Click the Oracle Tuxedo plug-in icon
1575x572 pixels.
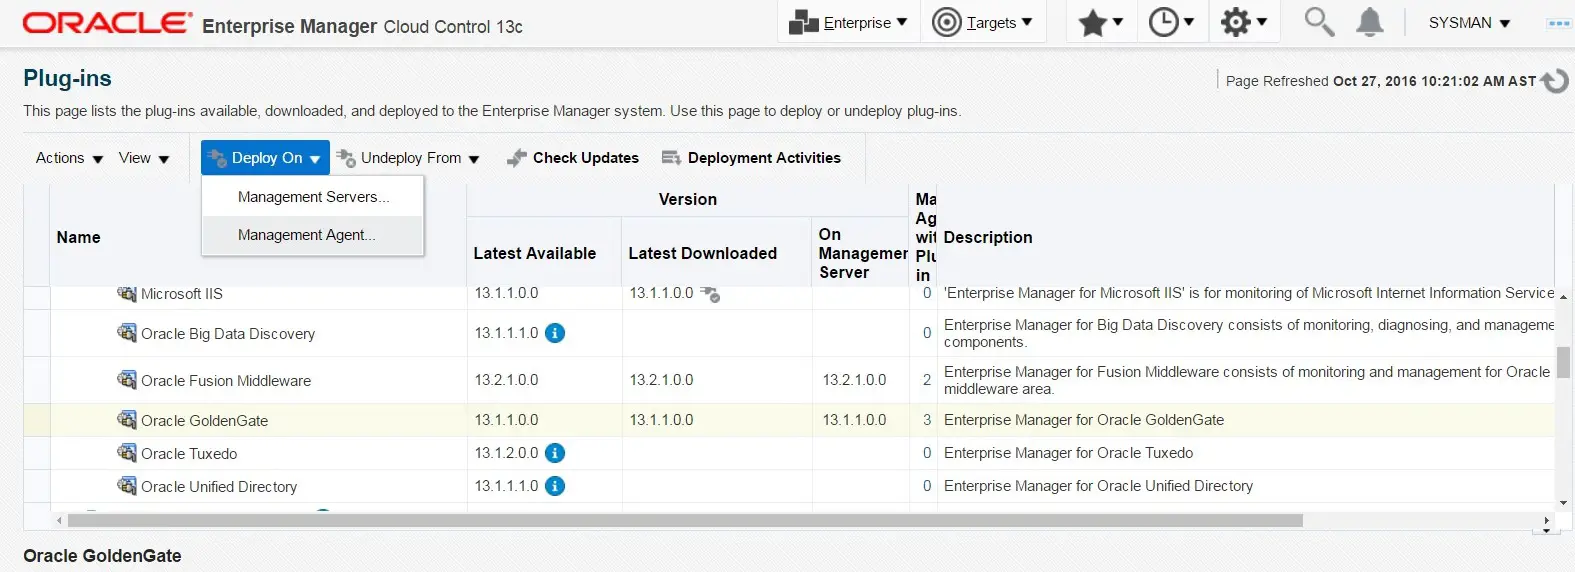coord(127,453)
